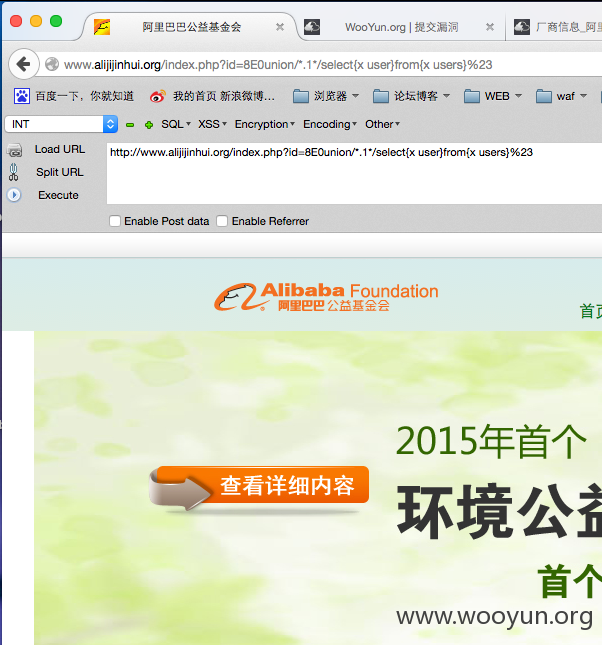Click the WooYun tab cloud favicon
This screenshot has height=645, width=602.
coord(312,27)
